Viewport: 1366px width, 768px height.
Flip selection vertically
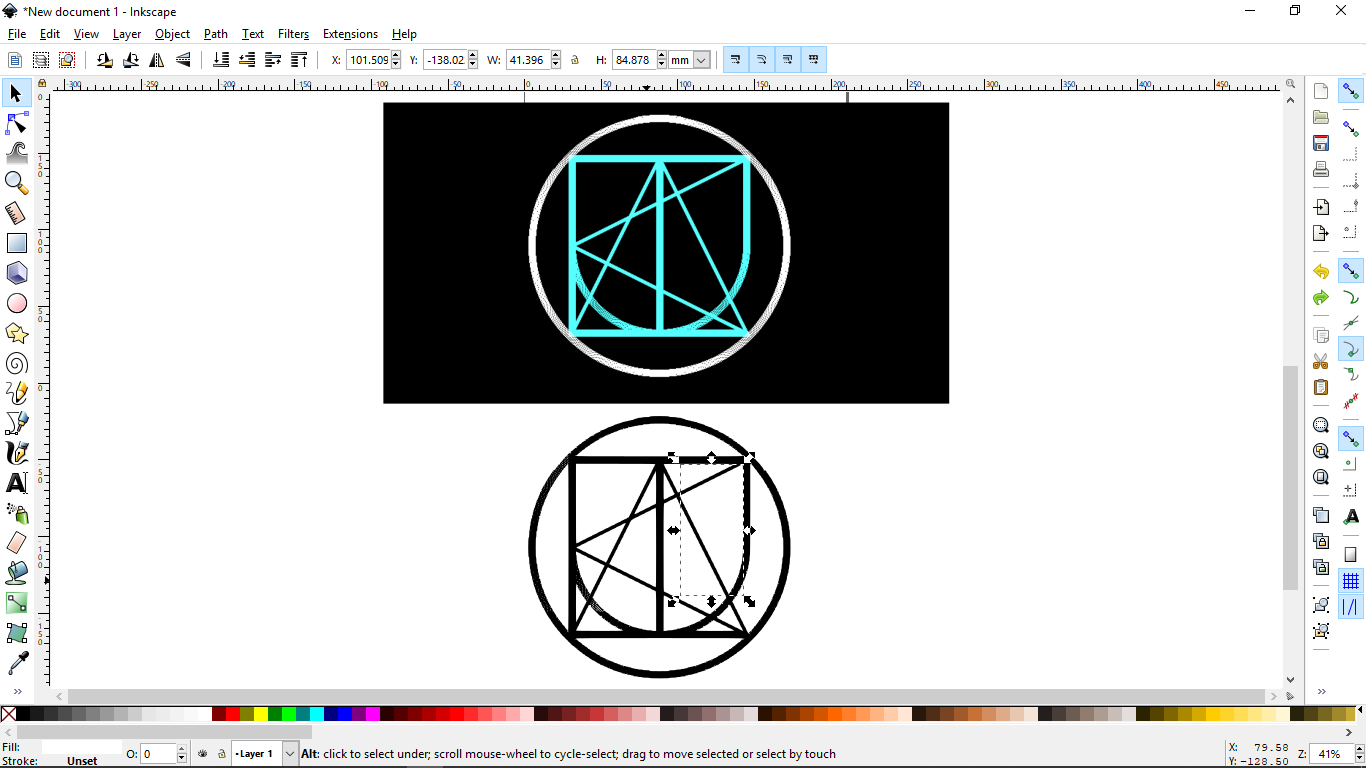[x=183, y=60]
